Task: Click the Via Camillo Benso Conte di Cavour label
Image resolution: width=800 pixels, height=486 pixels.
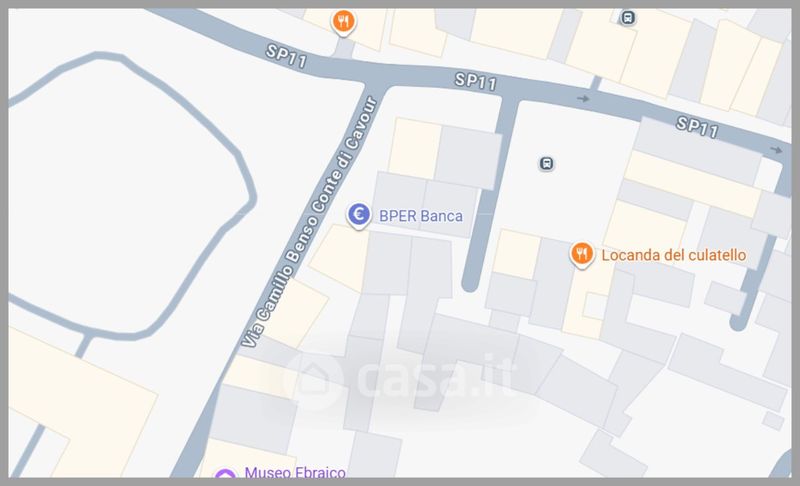Action: pos(310,222)
